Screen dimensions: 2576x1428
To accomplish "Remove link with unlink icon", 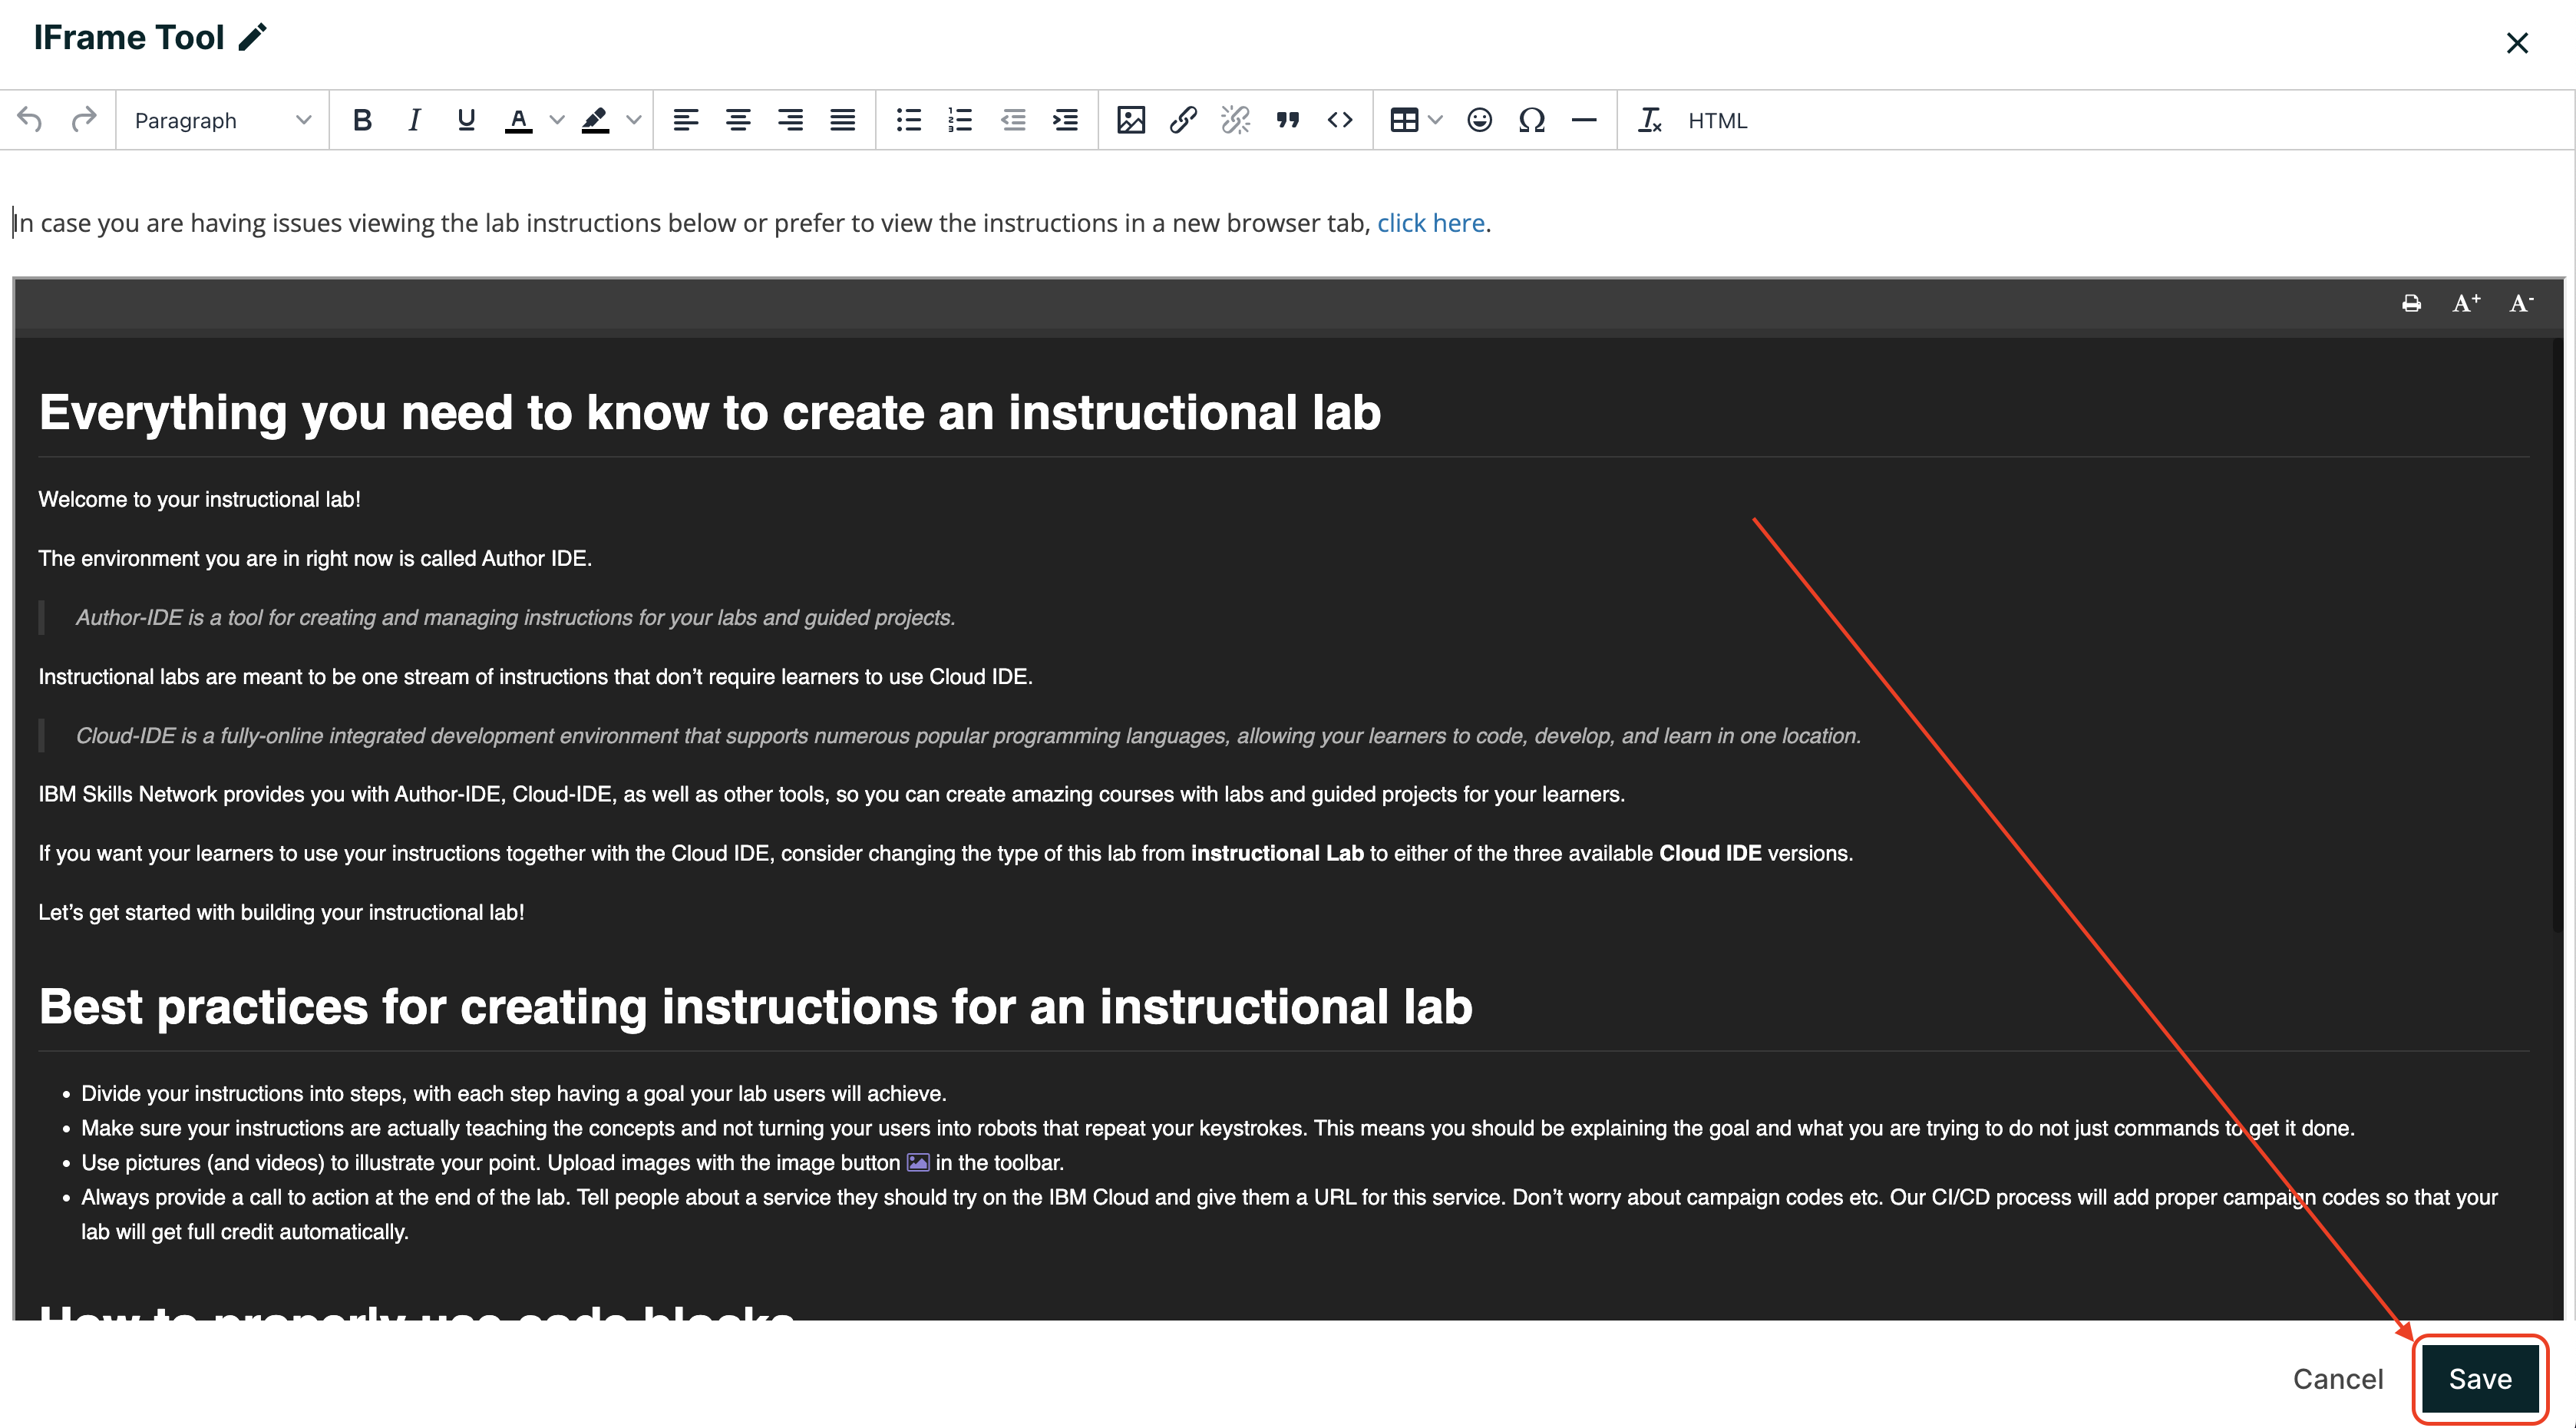I will (1236, 120).
